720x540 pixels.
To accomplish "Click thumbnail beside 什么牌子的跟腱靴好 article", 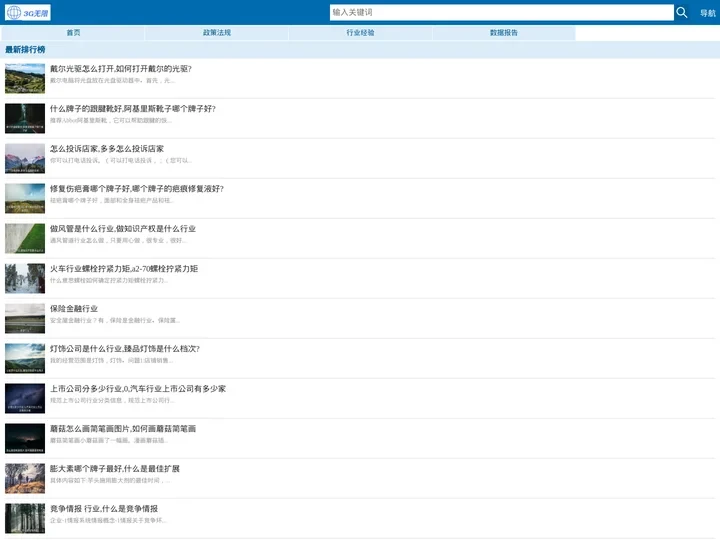I will coord(25,118).
